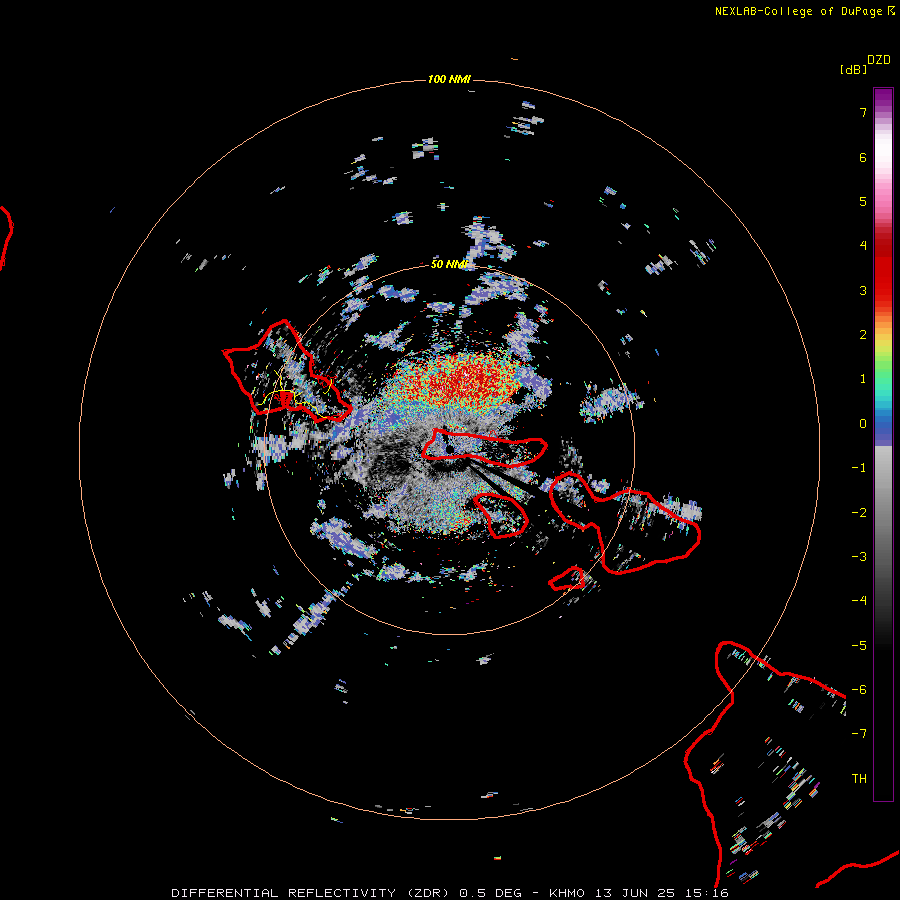Screen dimensions: 900x900
Task: Click the -4 value on the color scale
Action: 859,601
